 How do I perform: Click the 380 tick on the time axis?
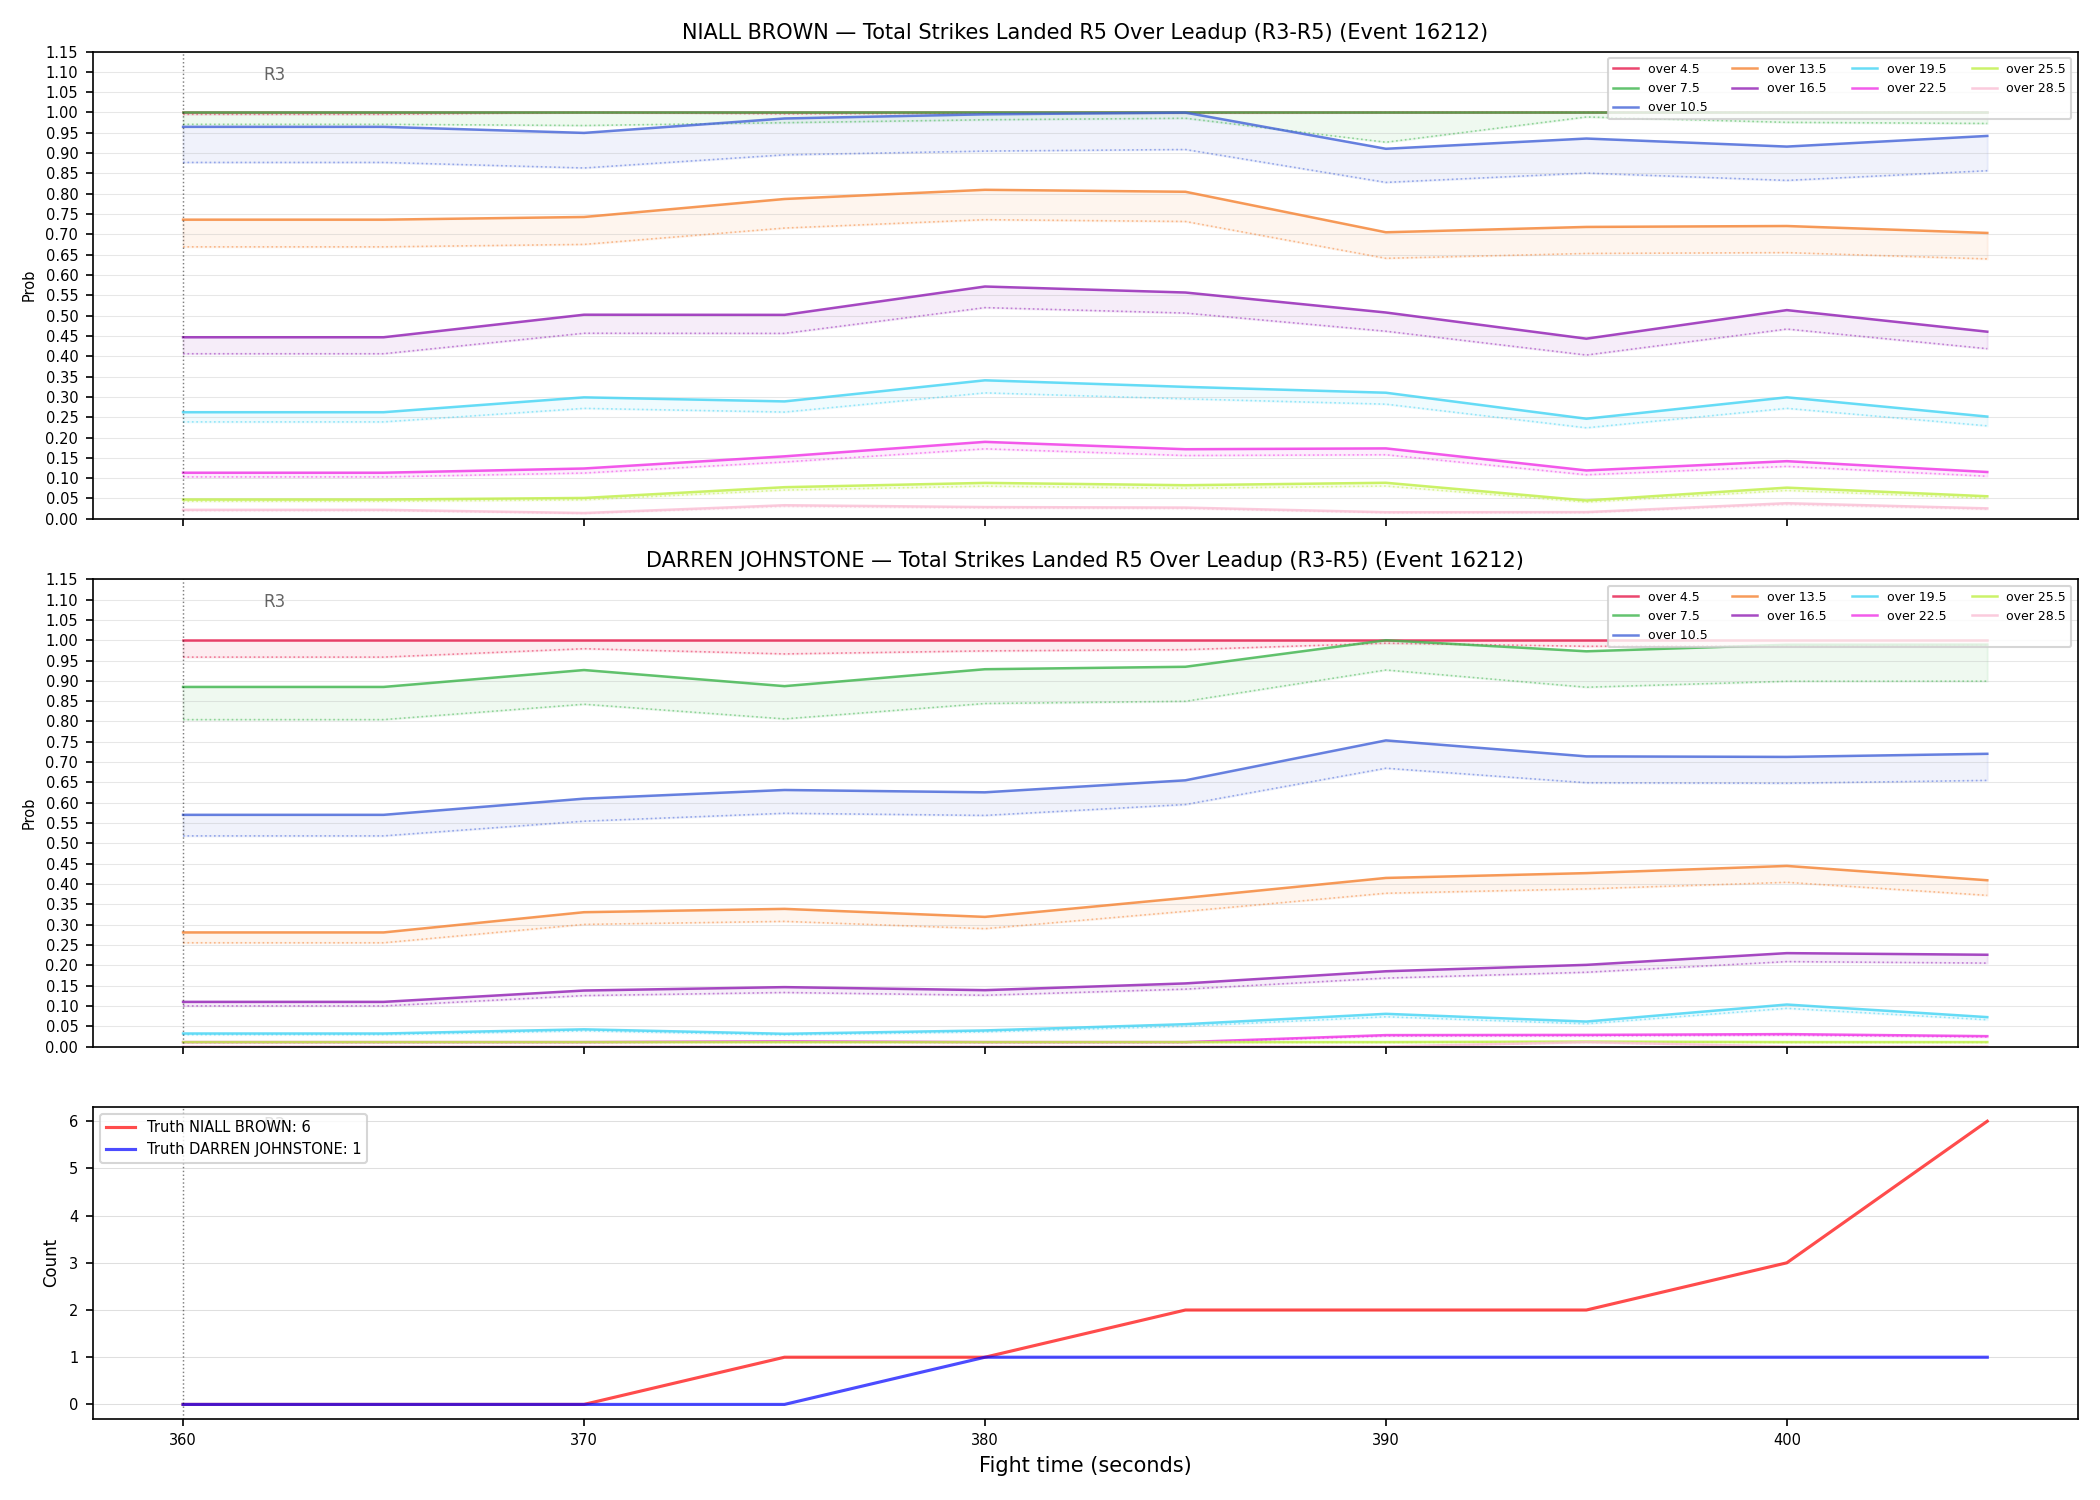tap(985, 1440)
